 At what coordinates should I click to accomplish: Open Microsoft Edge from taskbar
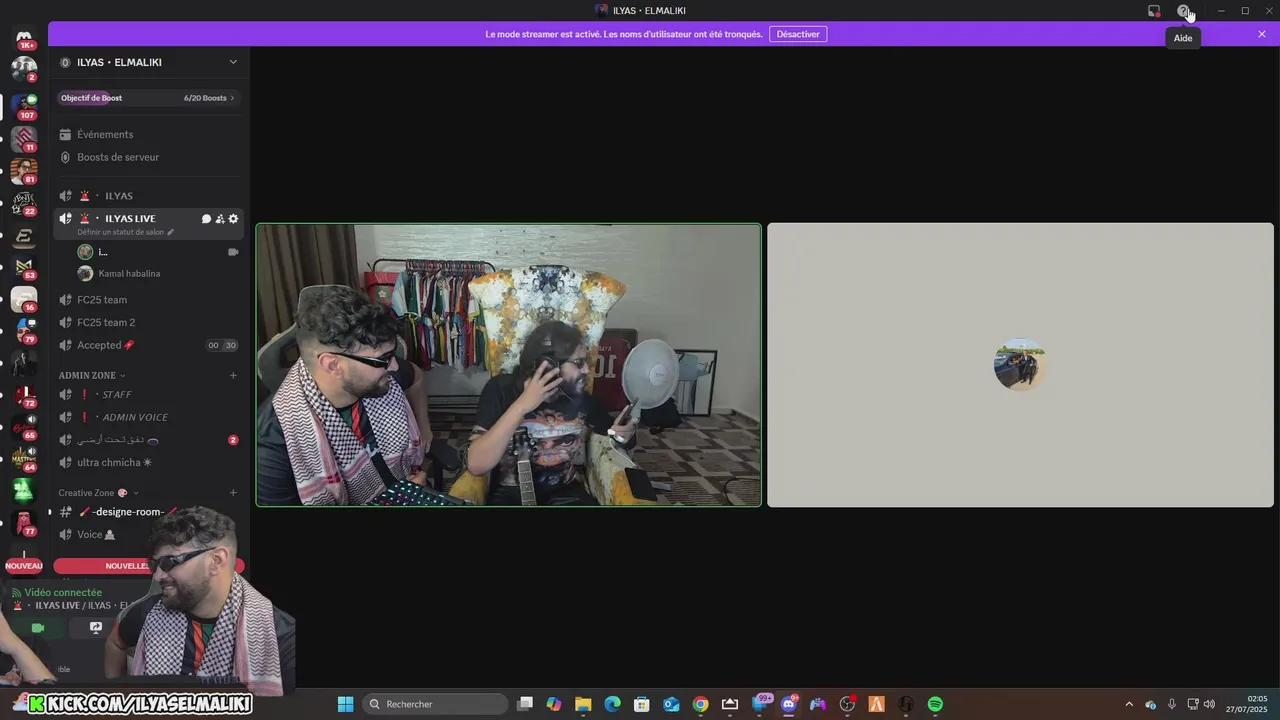[x=612, y=704]
